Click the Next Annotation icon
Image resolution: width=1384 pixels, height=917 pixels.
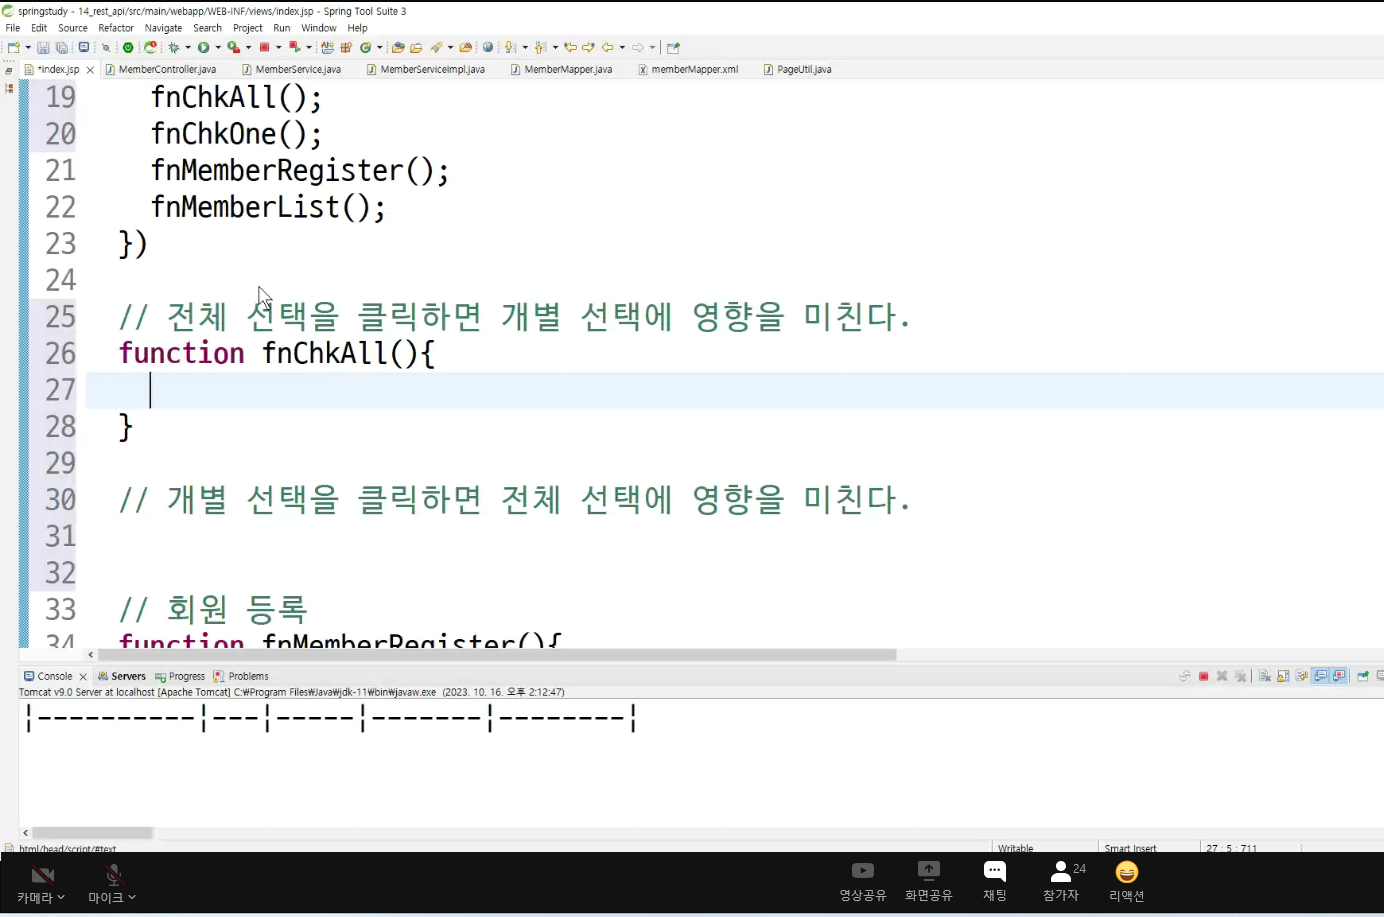point(510,47)
